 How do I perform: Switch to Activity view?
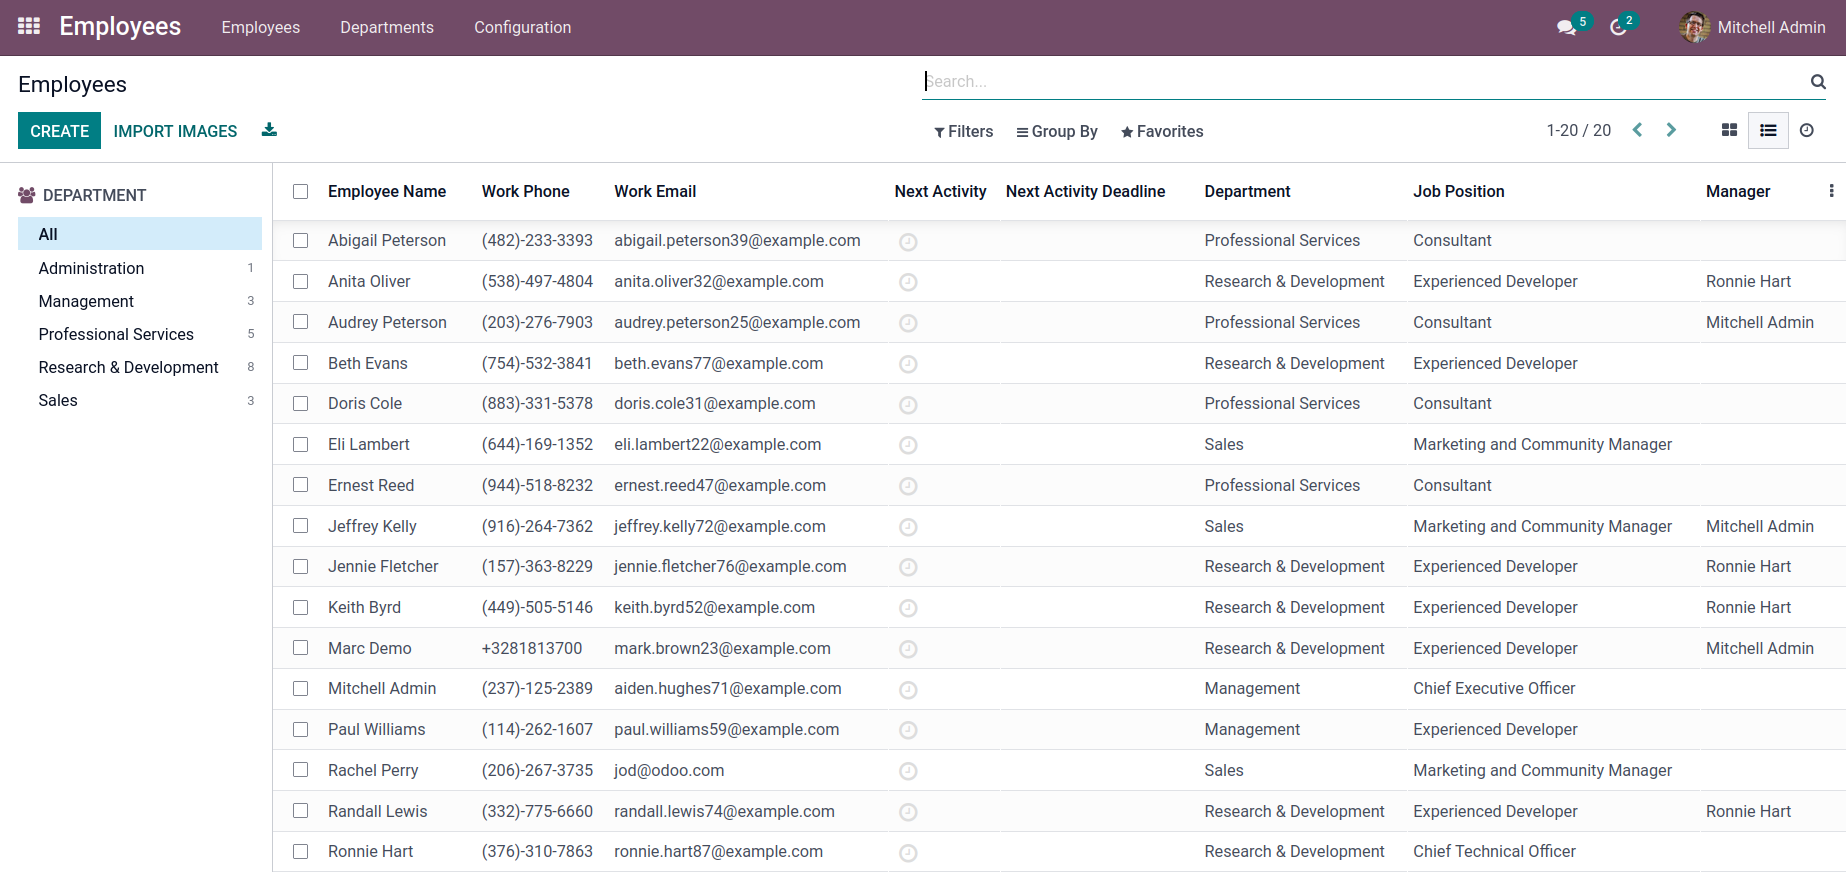[1807, 130]
